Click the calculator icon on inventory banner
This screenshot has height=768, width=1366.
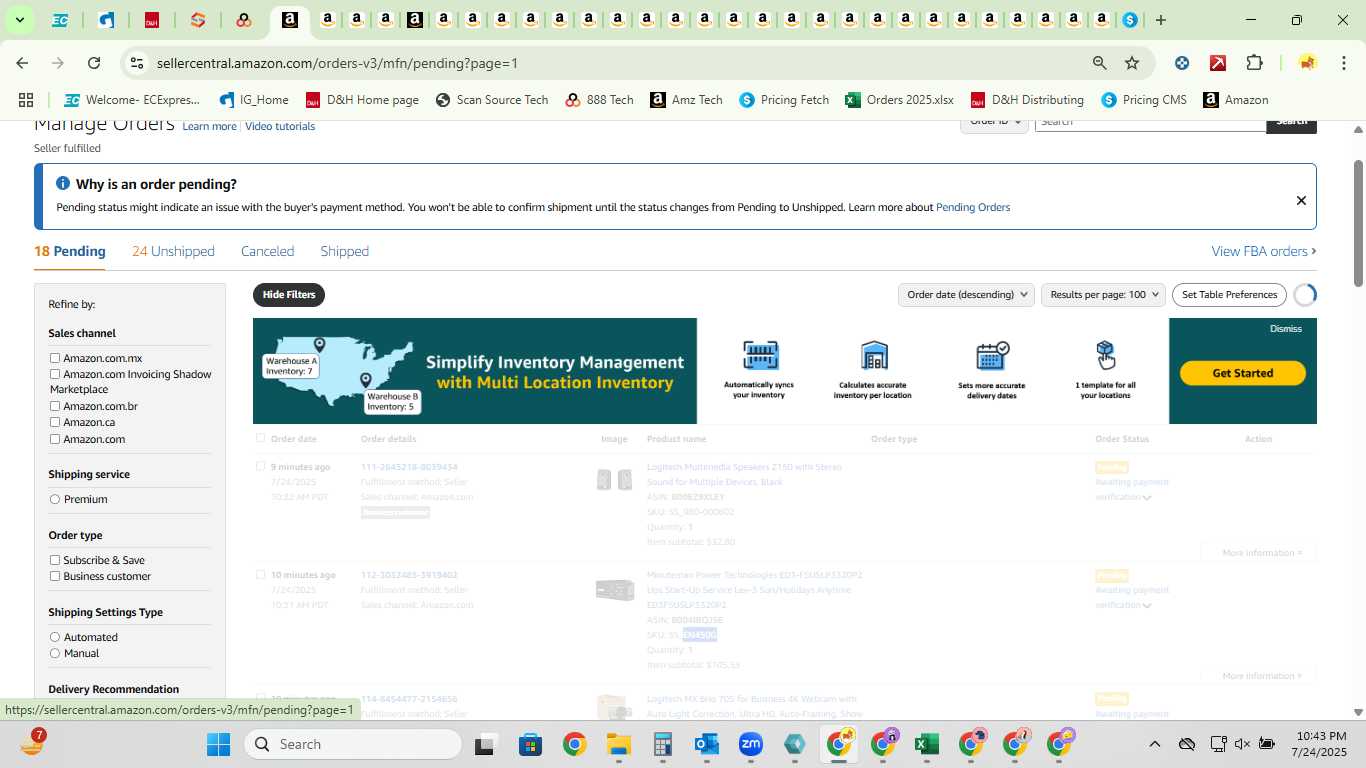pos(874,355)
